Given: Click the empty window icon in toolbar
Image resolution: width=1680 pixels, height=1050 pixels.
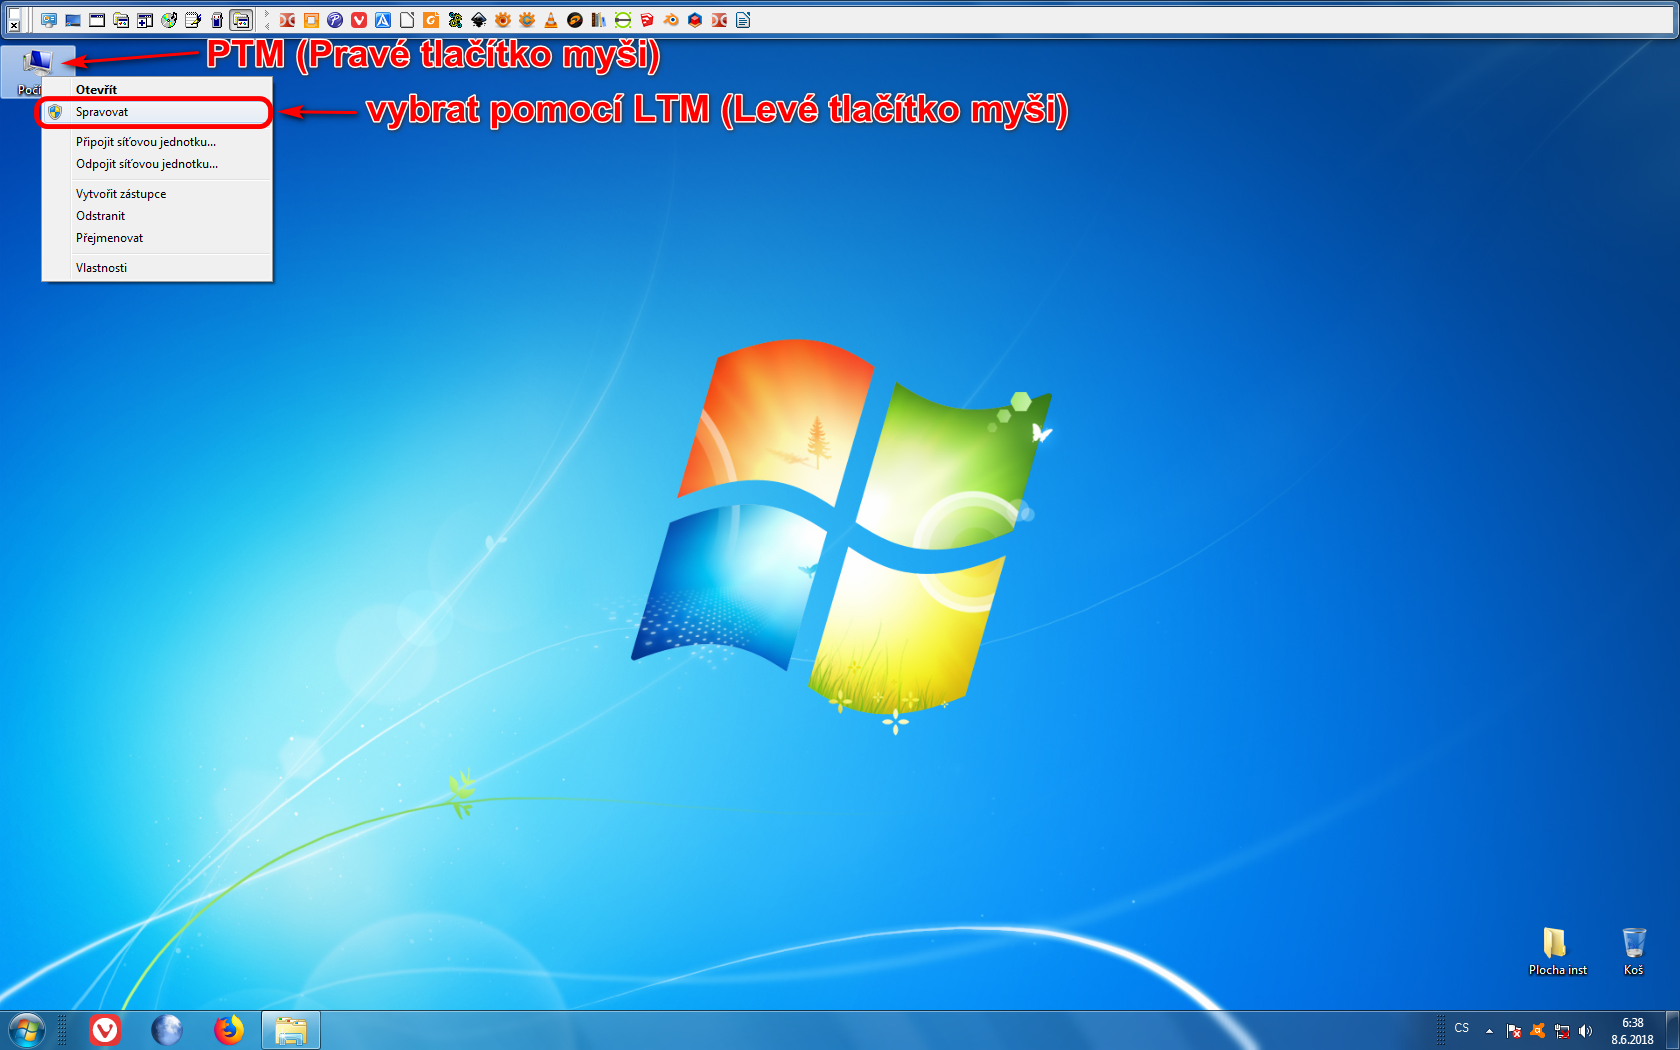Looking at the screenshot, I should pos(97,20).
